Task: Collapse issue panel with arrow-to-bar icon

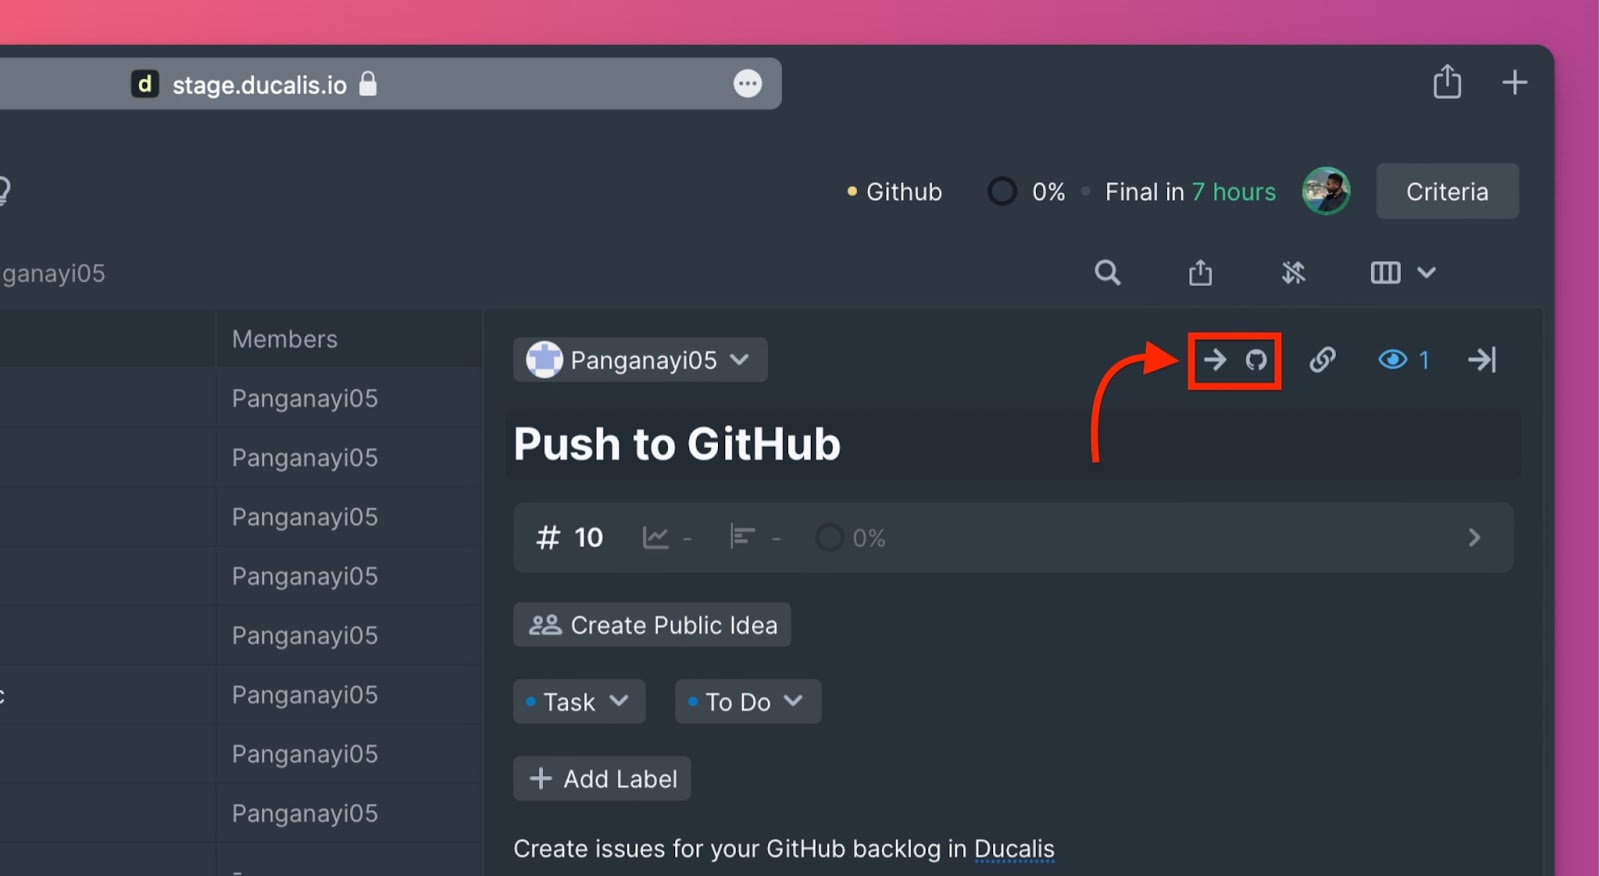Action: [x=1482, y=360]
